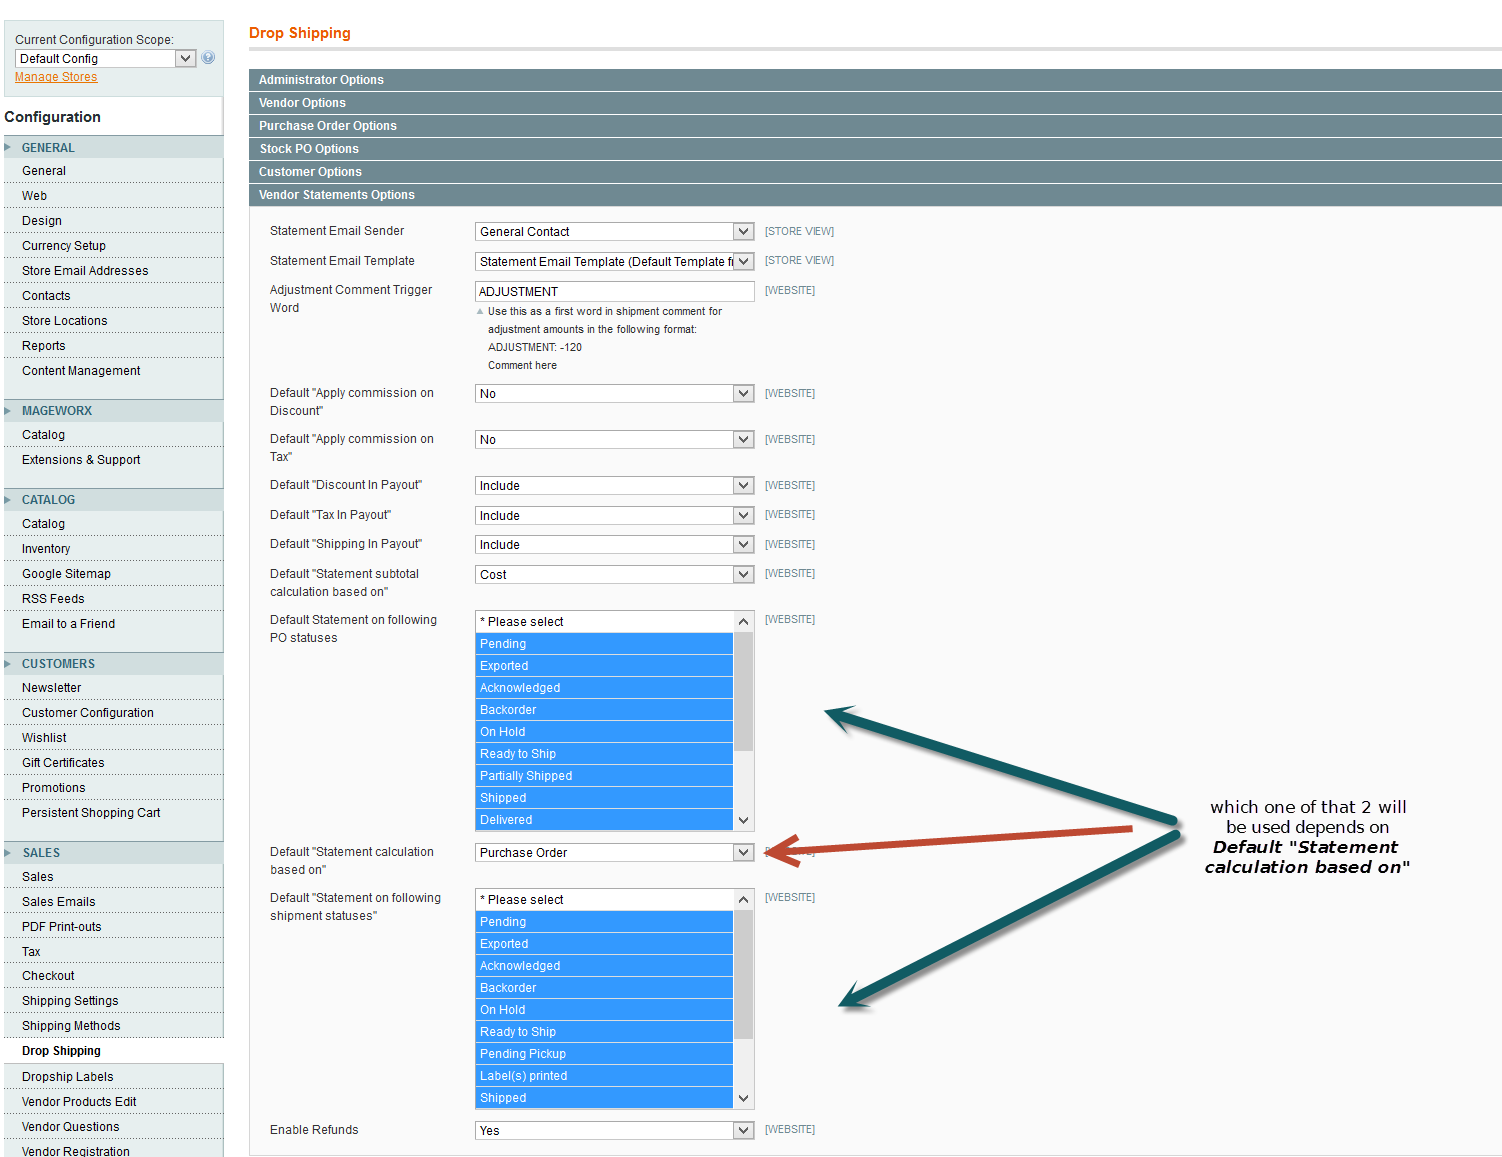Open the Enable Refunds dropdown
This screenshot has height=1157, width=1502.
click(x=614, y=1131)
